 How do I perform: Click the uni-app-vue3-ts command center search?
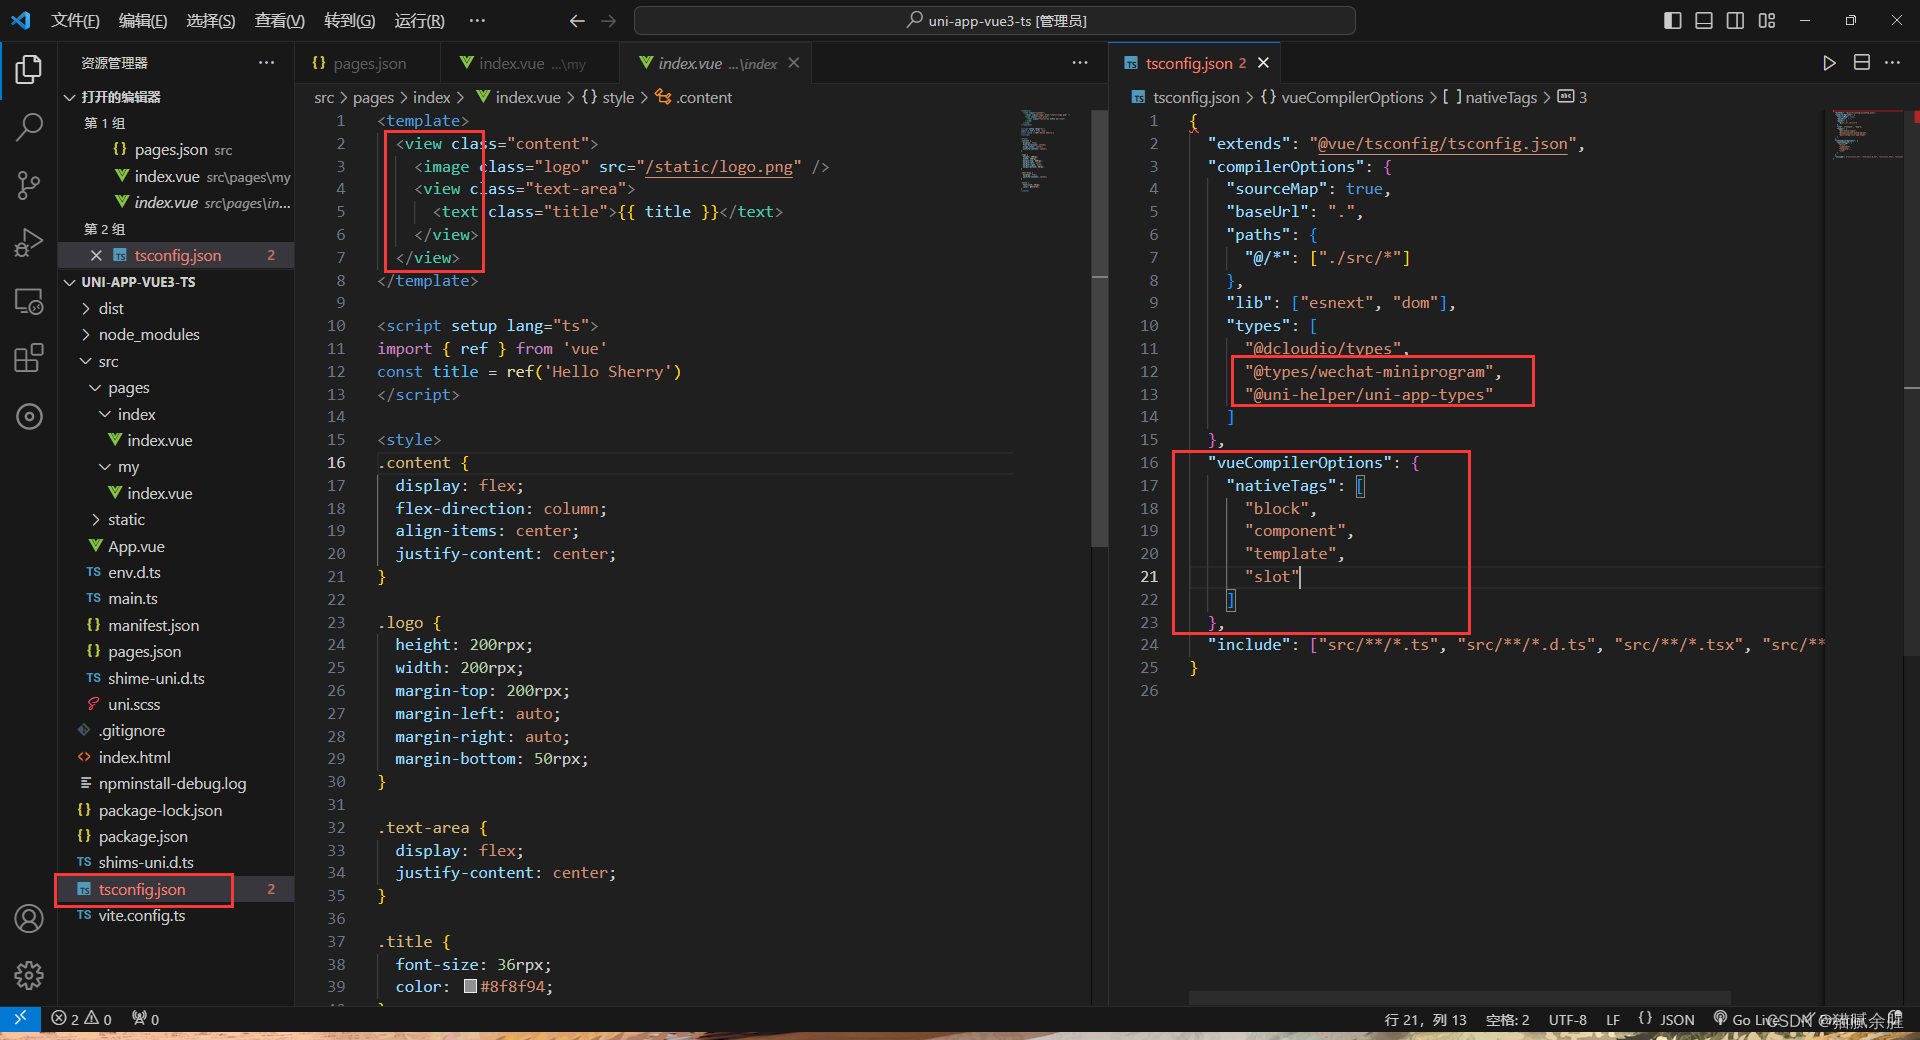(x=995, y=21)
